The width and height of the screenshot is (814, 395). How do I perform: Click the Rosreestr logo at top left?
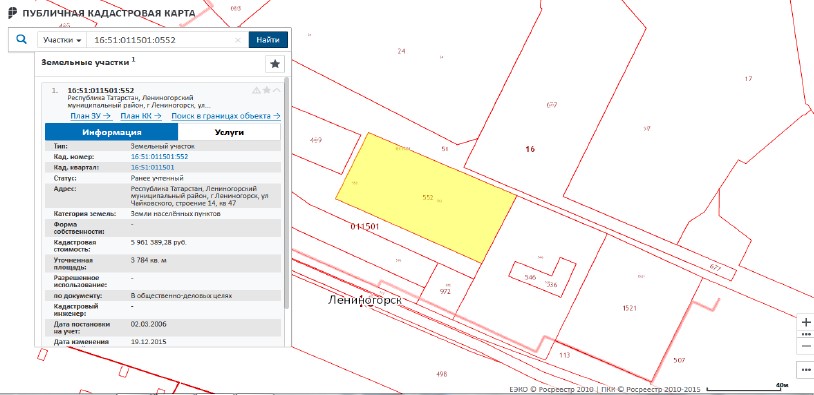[12, 13]
